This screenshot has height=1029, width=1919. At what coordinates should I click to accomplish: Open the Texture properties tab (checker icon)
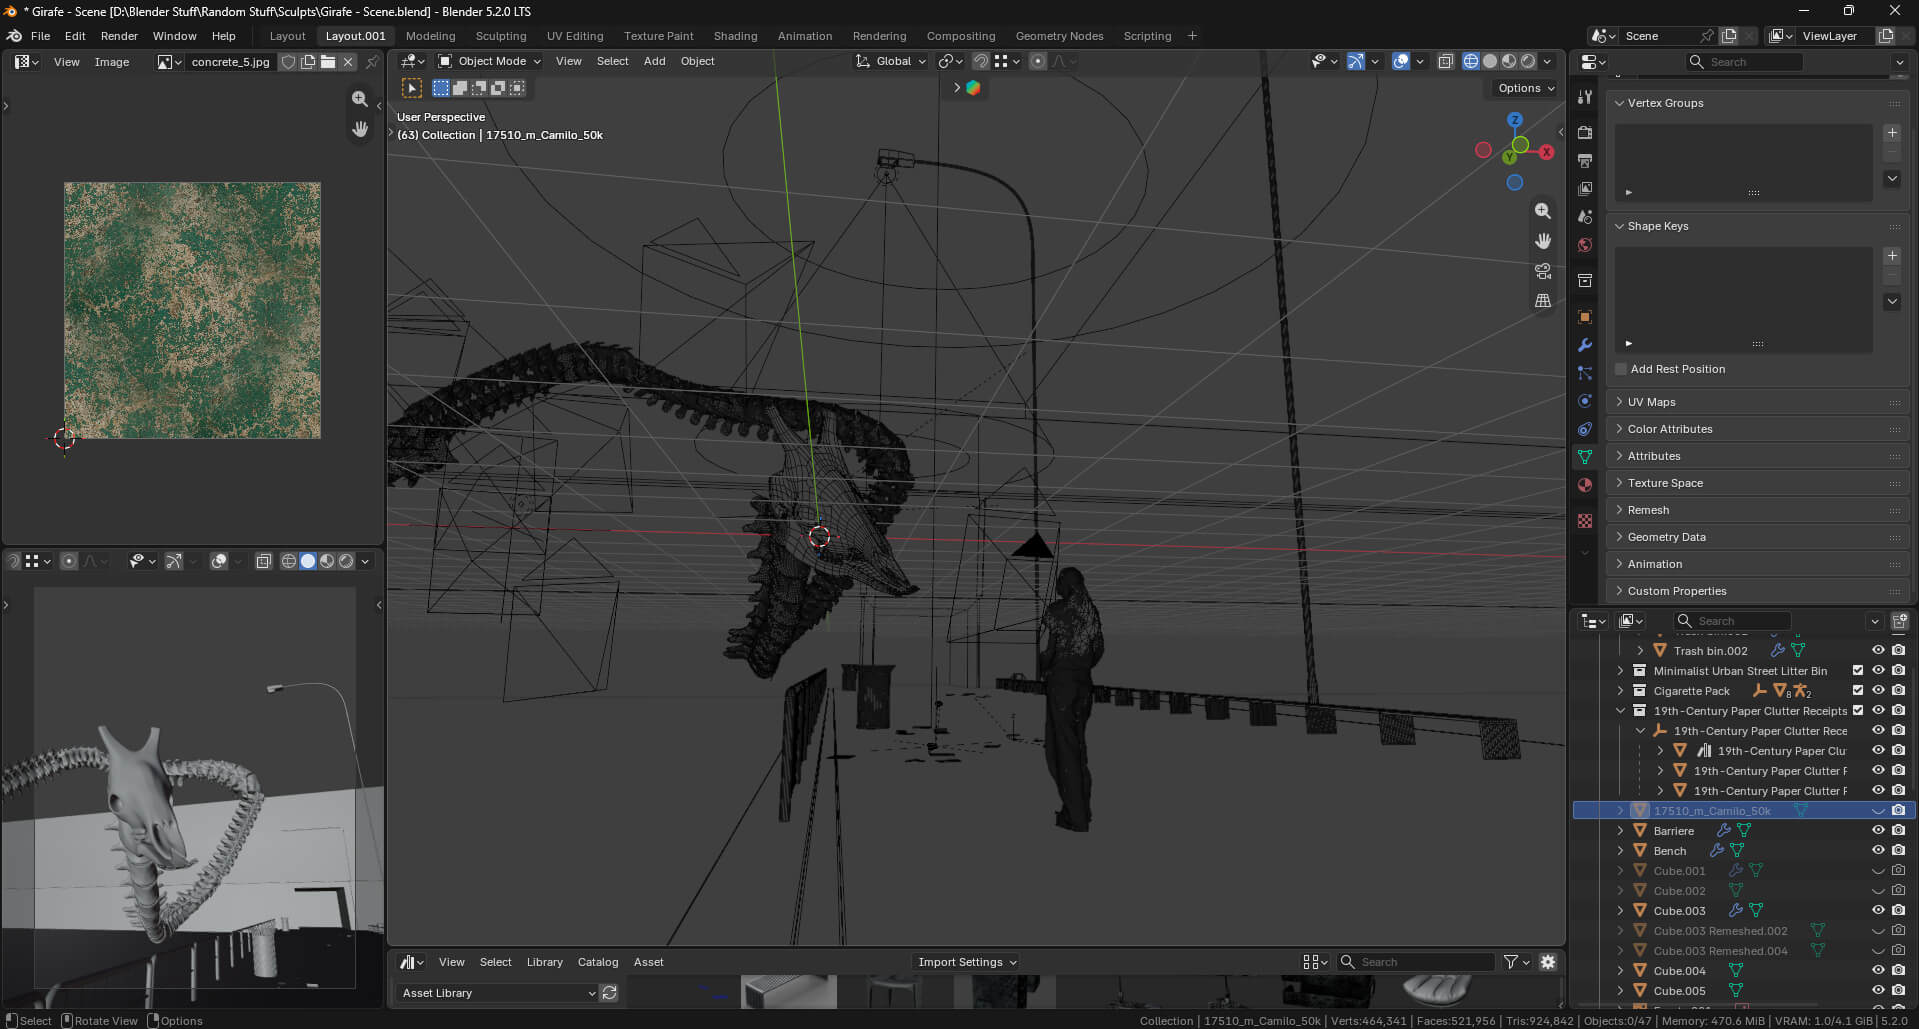1585,521
